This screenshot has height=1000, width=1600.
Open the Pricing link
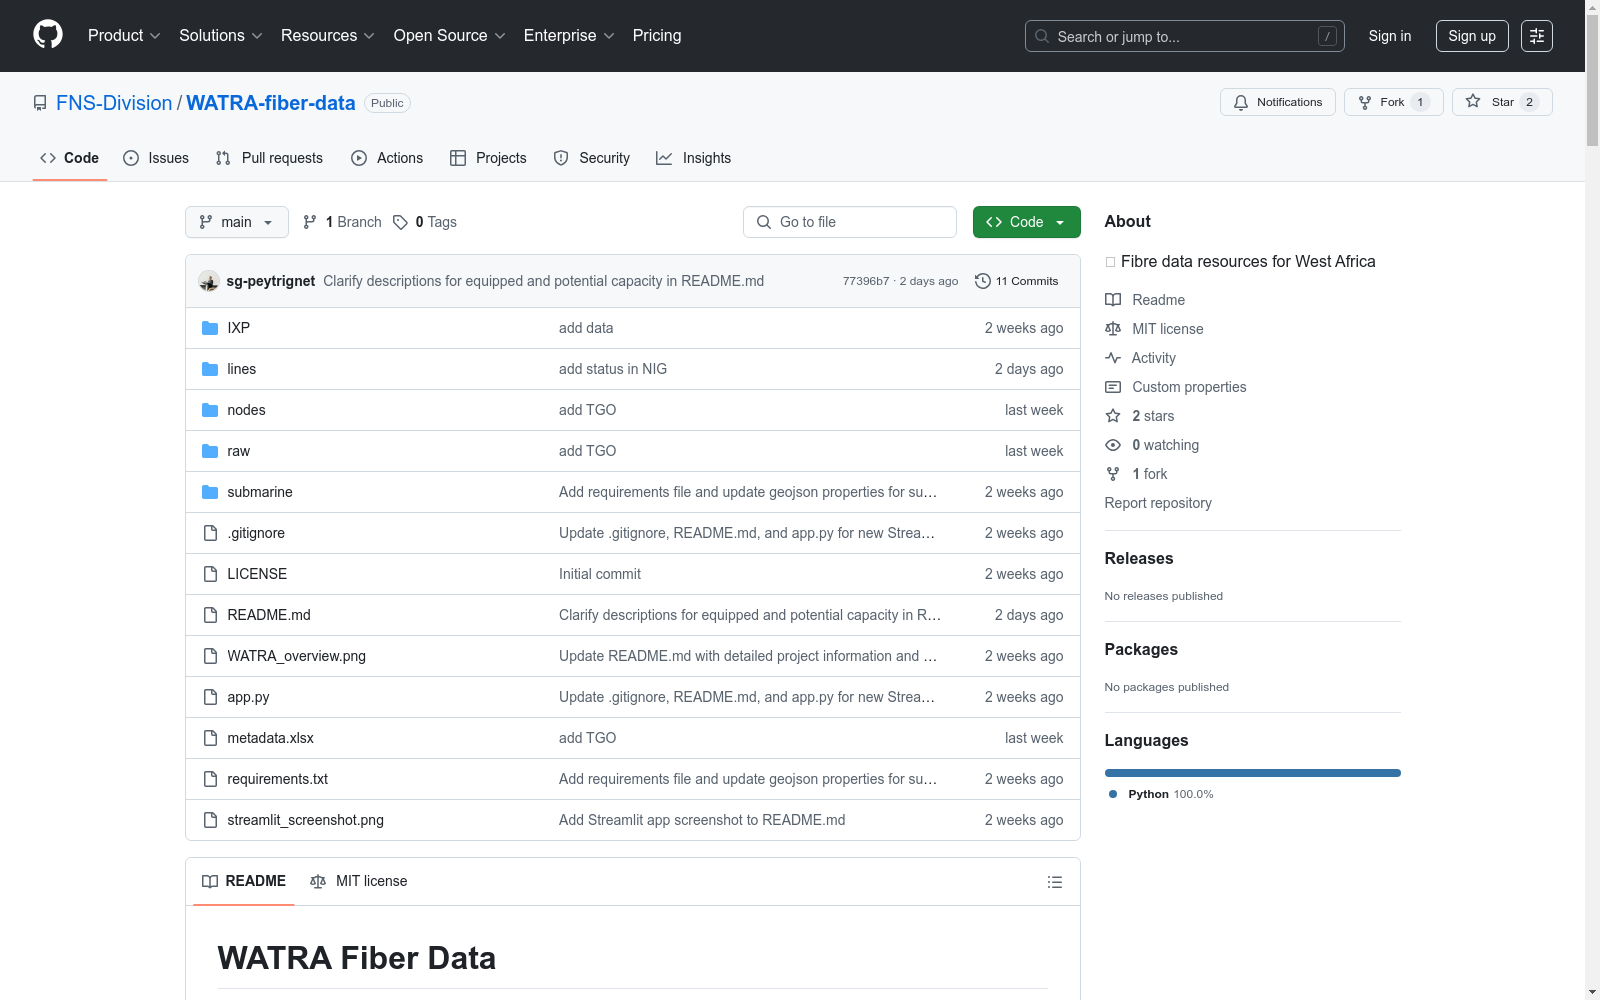pos(657,36)
